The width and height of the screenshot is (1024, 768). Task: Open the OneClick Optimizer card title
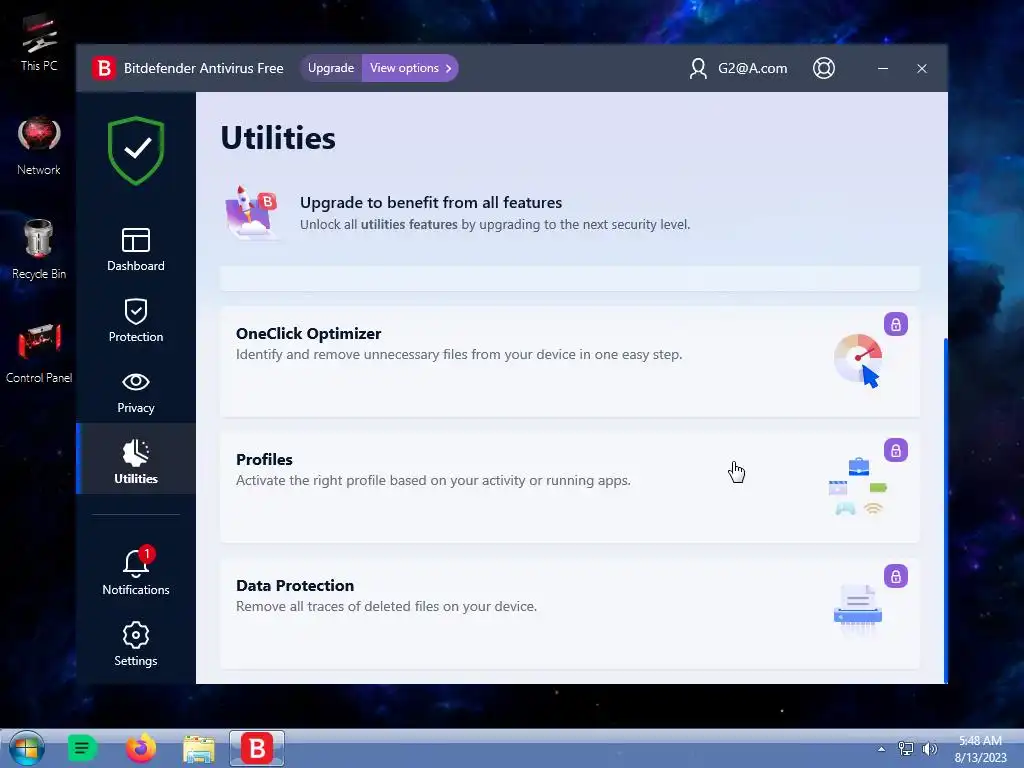tap(308, 334)
